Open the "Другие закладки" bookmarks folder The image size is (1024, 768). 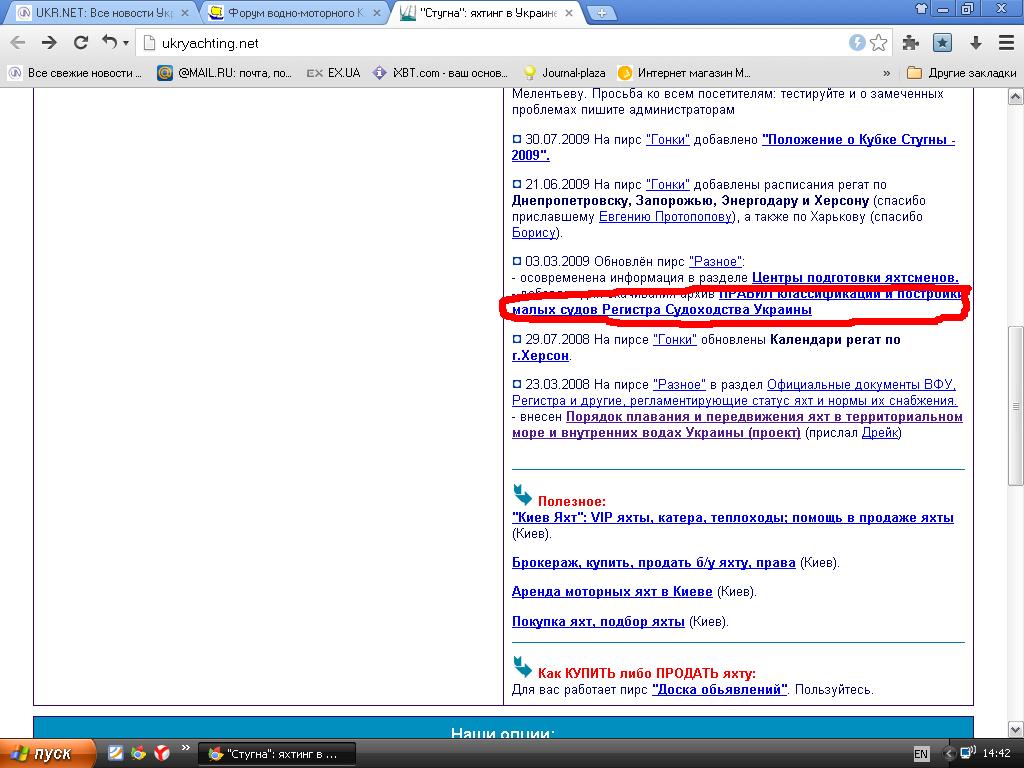pos(961,73)
